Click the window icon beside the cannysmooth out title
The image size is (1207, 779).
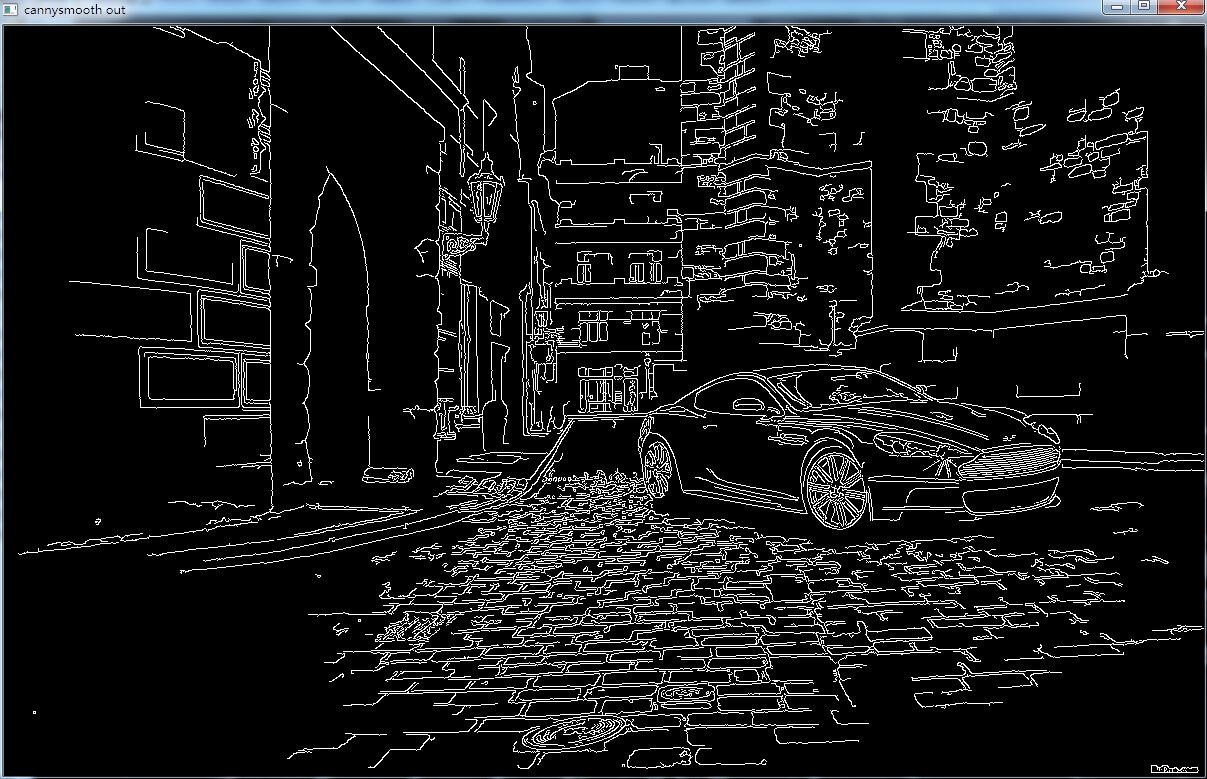point(11,8)
